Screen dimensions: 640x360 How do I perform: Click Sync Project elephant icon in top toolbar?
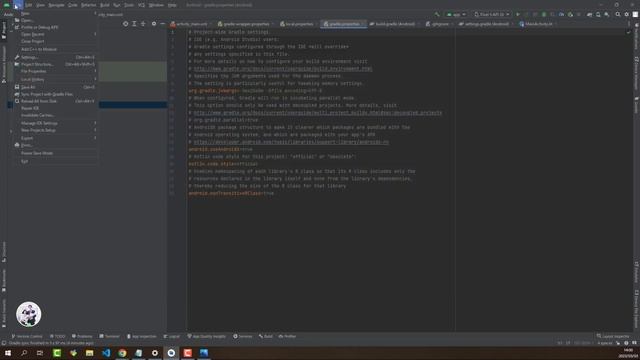pos(589,14)
